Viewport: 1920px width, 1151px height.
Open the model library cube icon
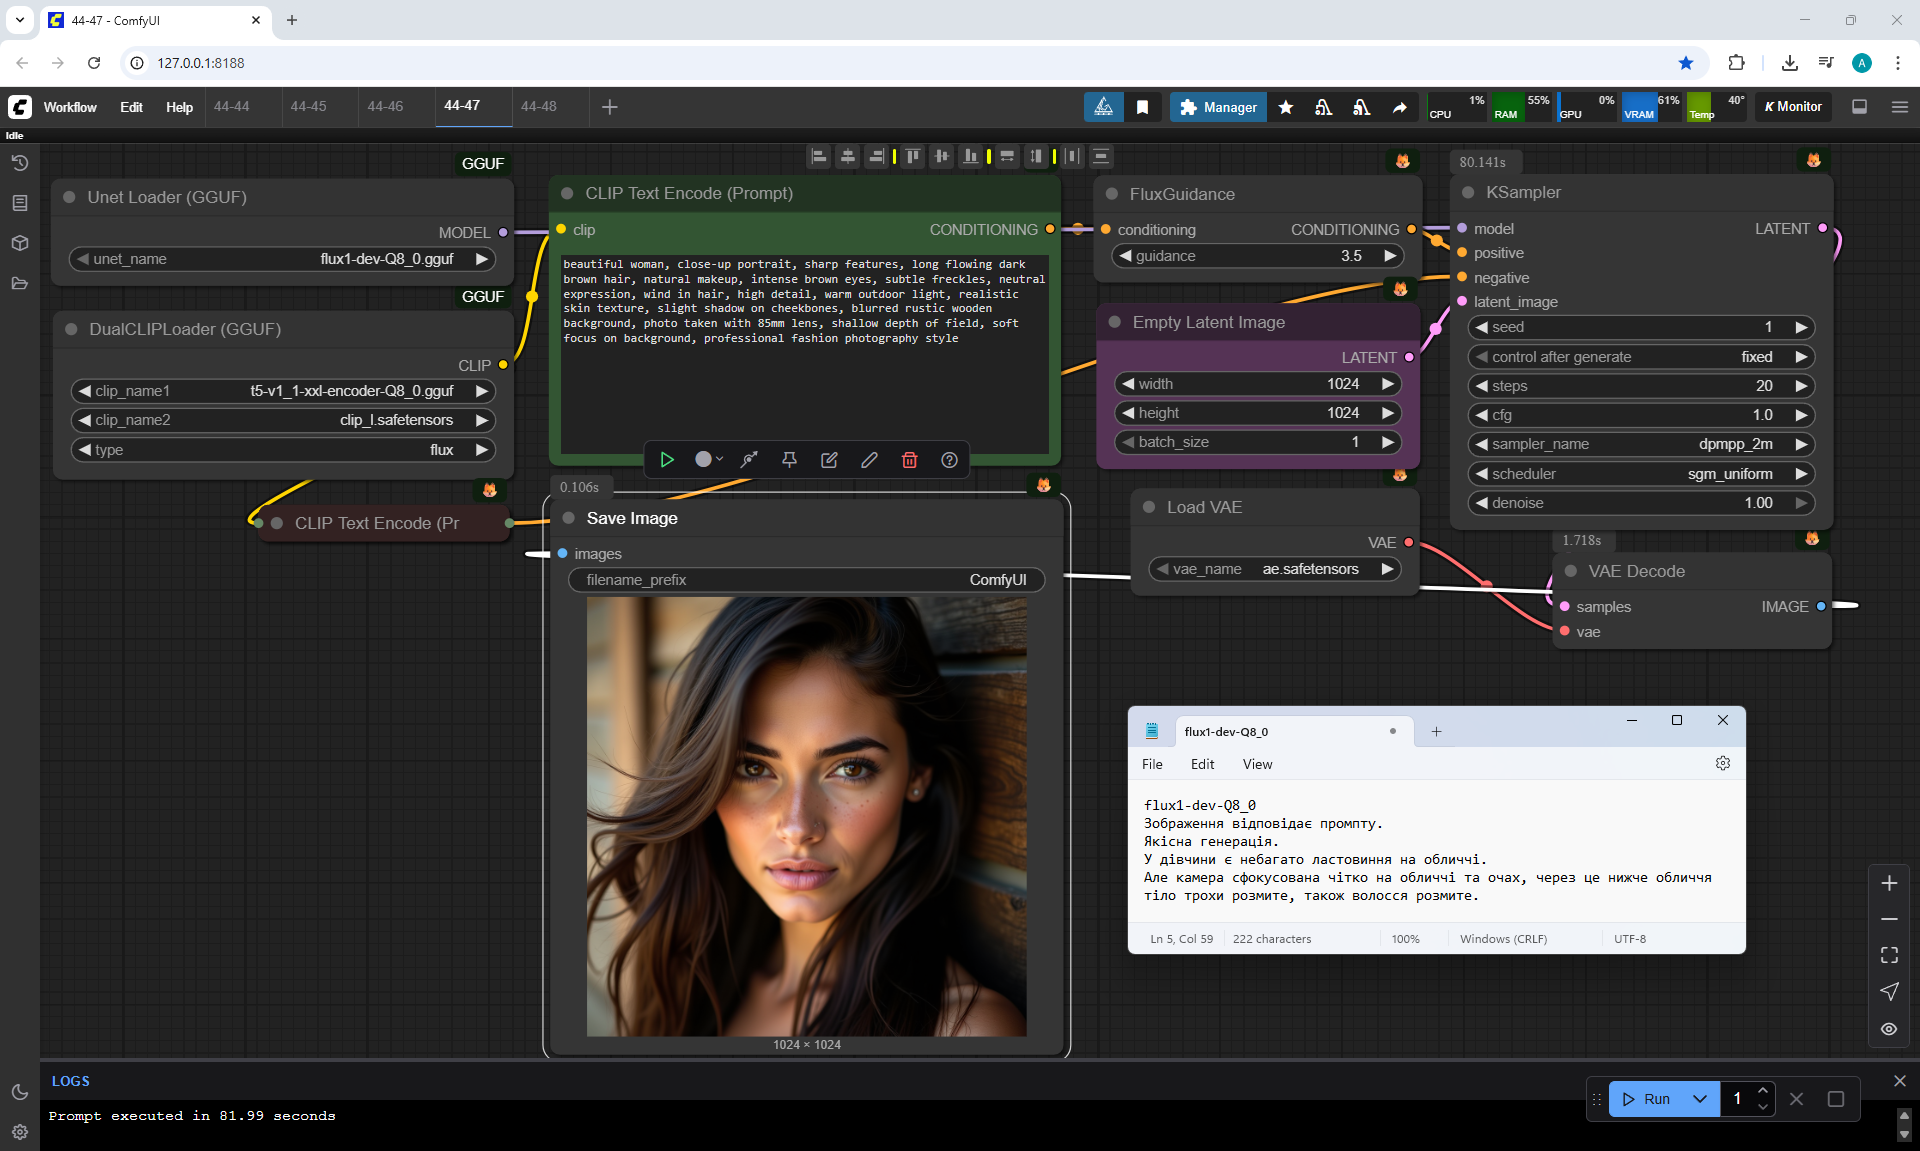[19, 243]
